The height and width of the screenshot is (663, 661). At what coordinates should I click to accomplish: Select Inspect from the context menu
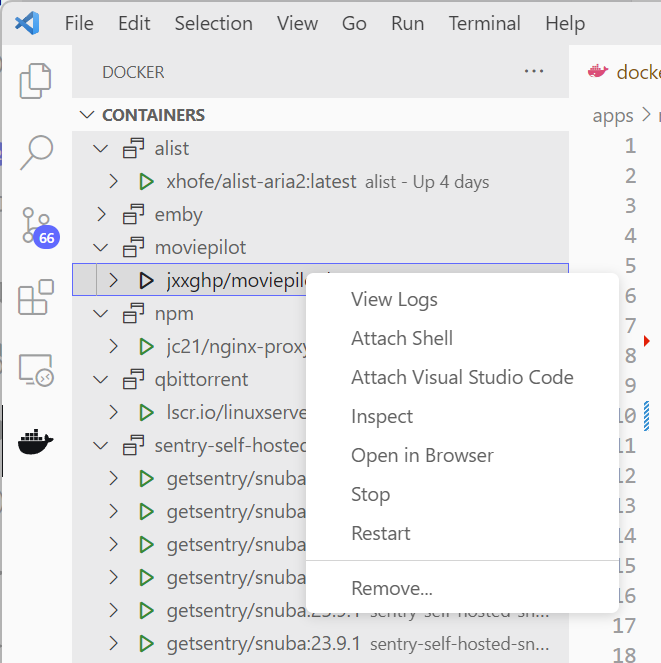coord(382,416)
